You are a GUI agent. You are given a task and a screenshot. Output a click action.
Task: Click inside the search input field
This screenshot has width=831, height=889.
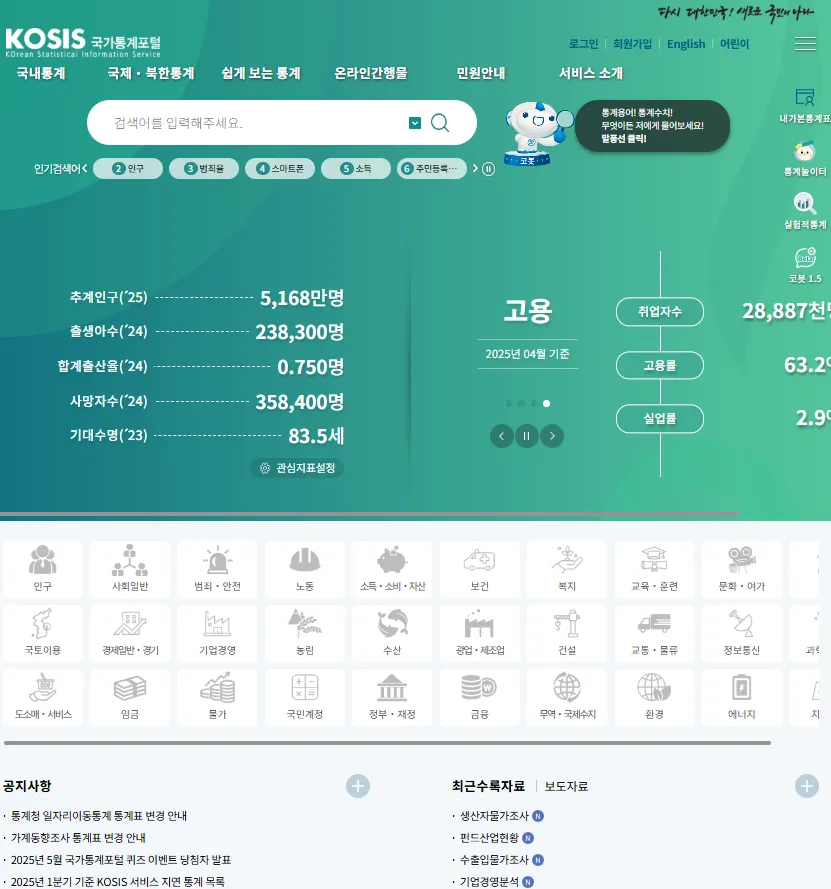click(x=250, y=121)
